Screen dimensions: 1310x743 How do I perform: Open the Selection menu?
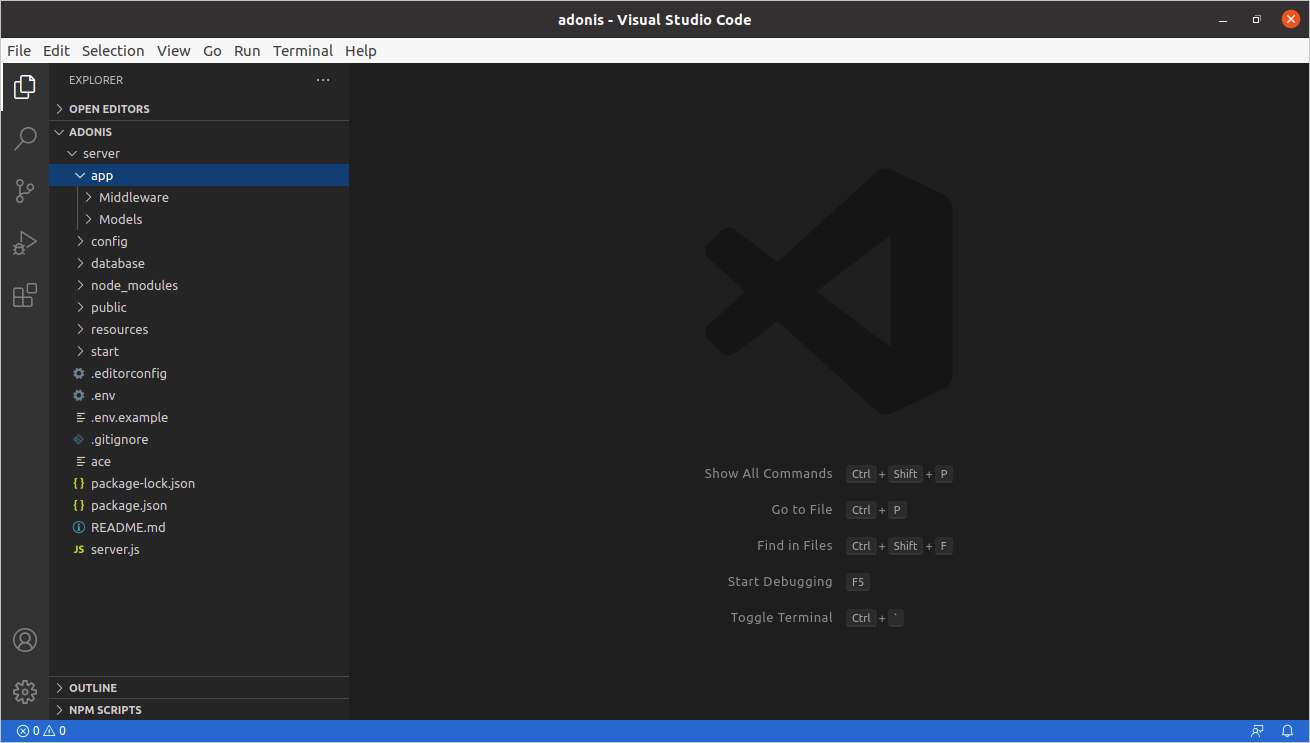pyautogui.click(x=113, y=51)
